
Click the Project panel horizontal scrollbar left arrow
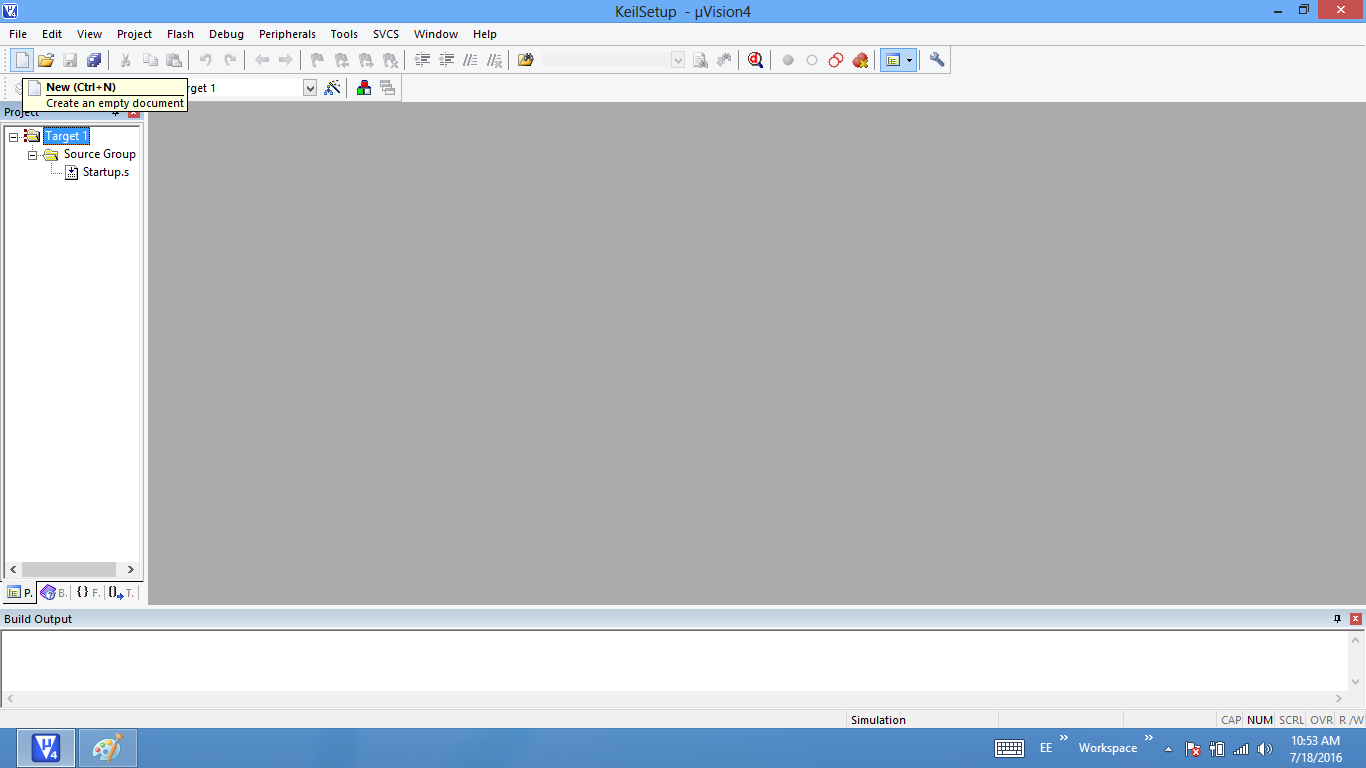pyautogui.click(x=14, y=569)
